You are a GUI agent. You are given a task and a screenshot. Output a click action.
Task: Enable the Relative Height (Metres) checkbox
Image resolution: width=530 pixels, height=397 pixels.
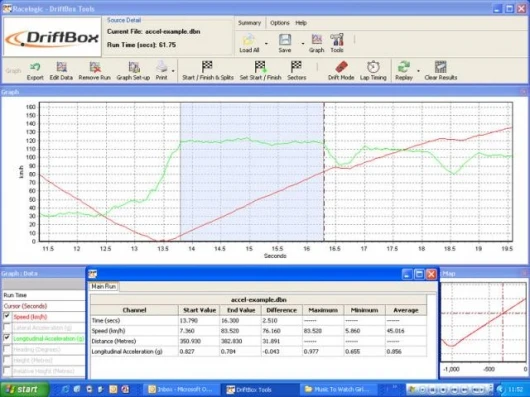[x=6, y=371]
